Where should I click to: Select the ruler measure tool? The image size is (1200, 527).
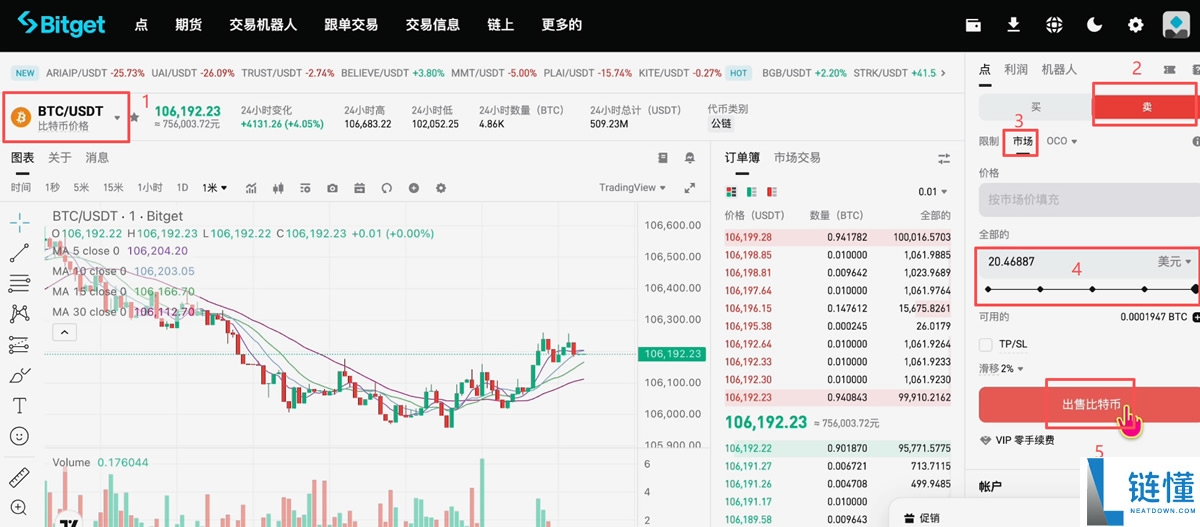[19, 477]
